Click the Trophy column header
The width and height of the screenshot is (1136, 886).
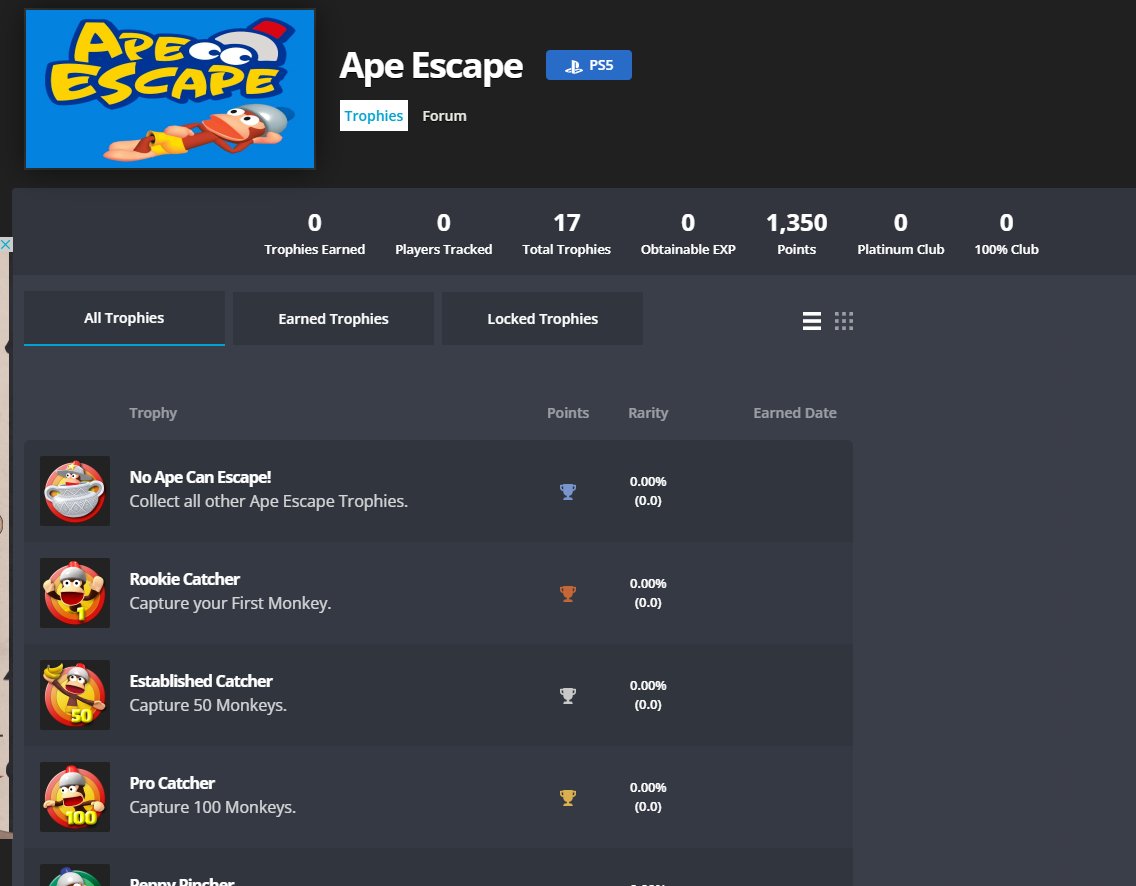click(x=153, y=413)
